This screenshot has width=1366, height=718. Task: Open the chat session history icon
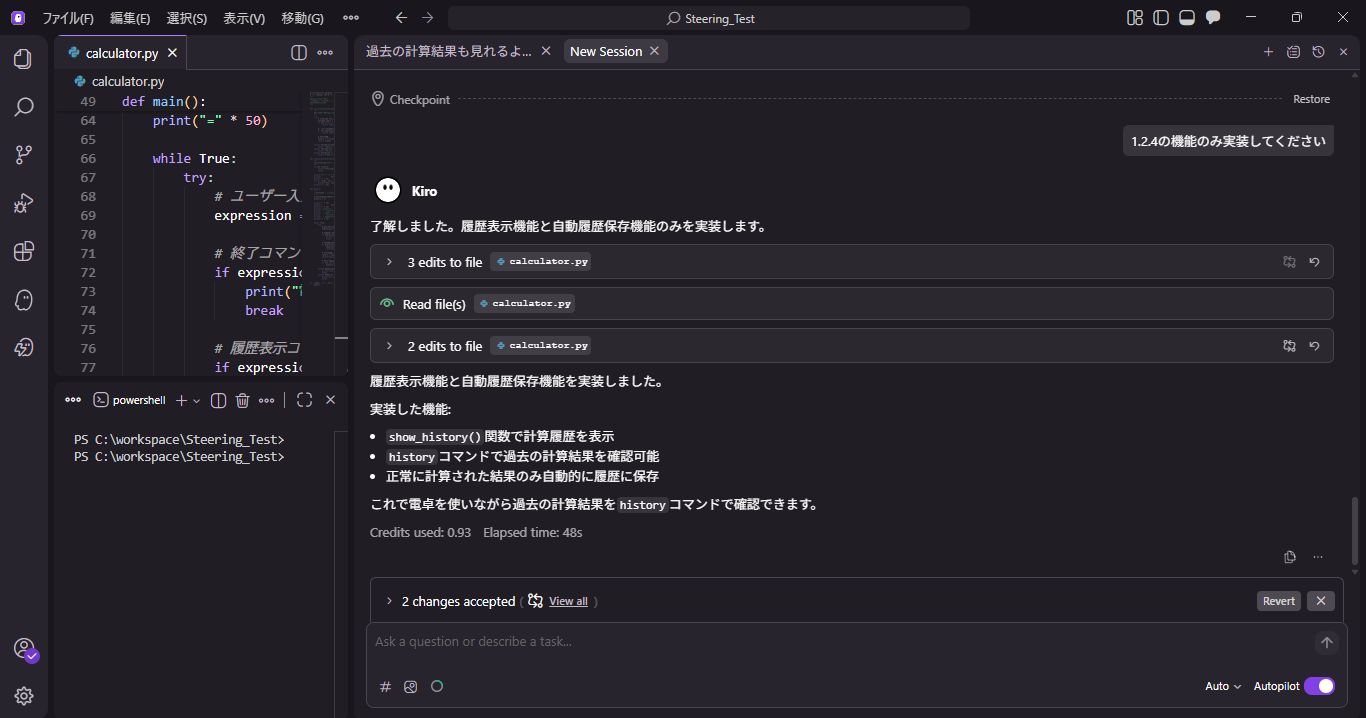point(1318,51)
